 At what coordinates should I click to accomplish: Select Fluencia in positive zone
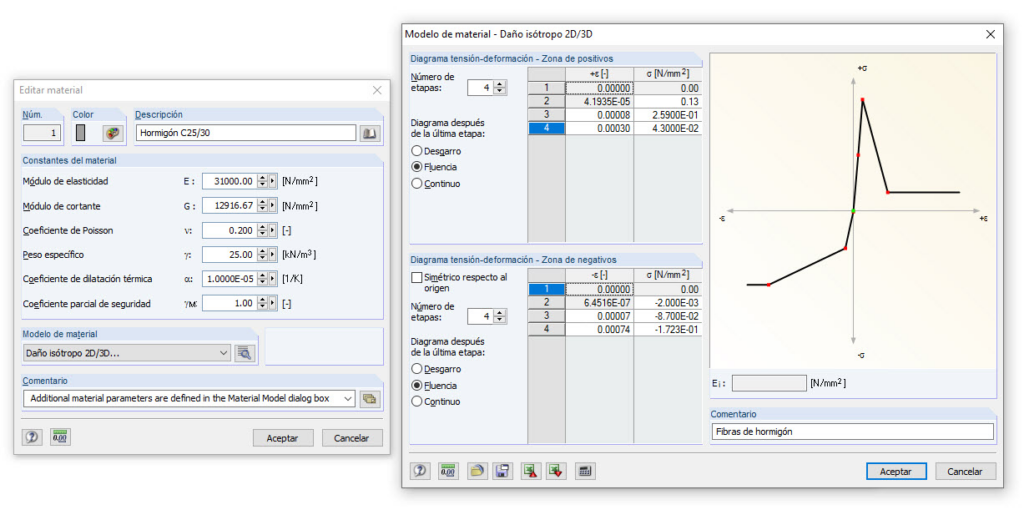click(417, 167)
